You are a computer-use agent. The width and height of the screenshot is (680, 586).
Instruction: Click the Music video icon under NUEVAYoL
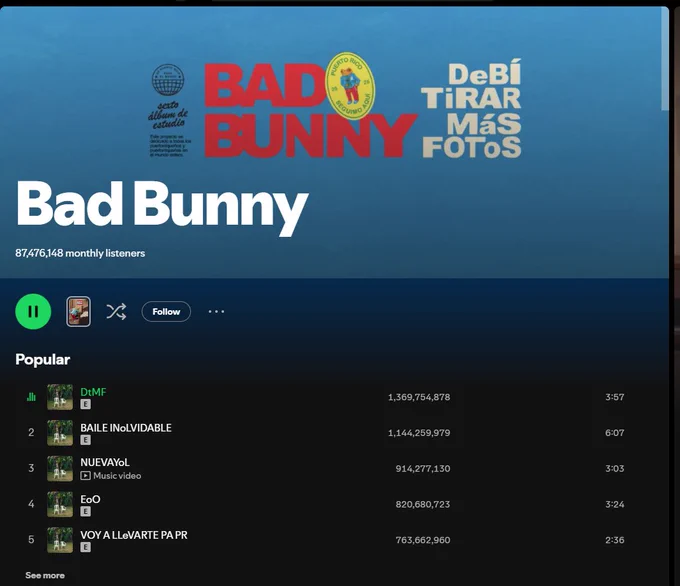point(85,476)
